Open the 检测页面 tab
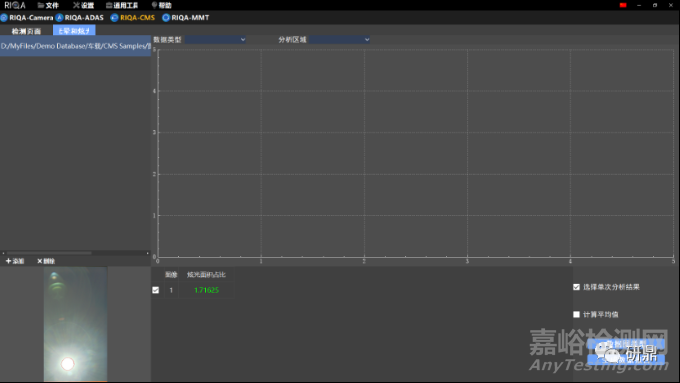 26,31
